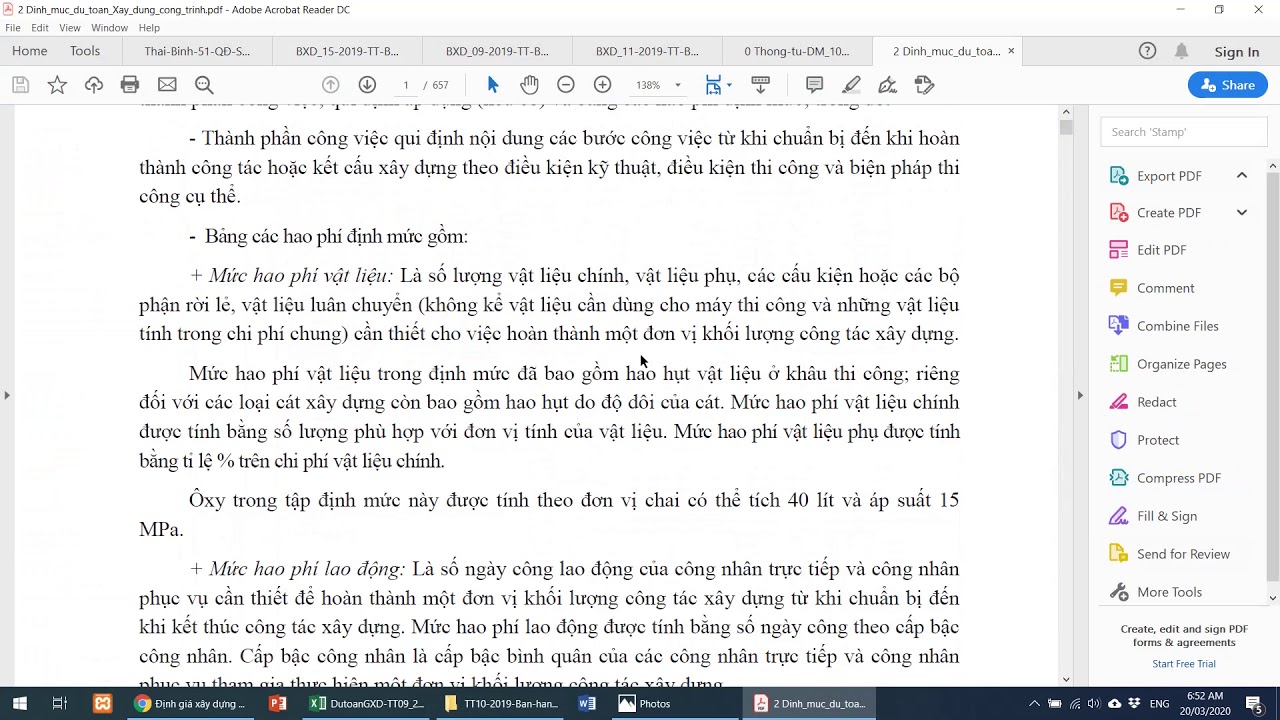The width and height of the screenshot is (1280, 720).
Task: Activate the Hand pan tool
Action: click(x=529, y=85)
